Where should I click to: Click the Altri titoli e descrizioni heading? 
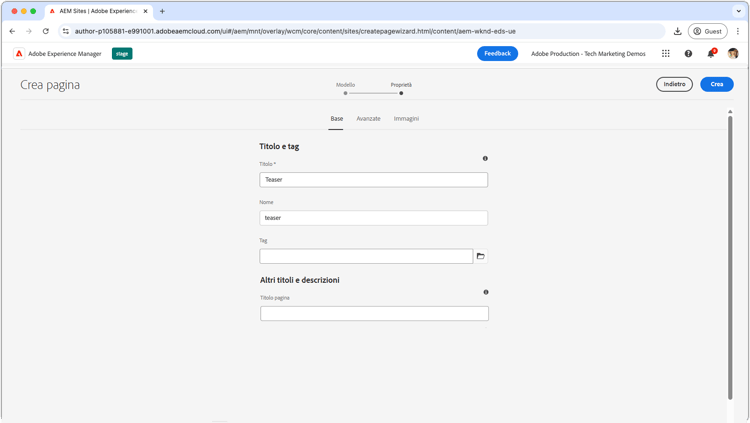[299, 280]
